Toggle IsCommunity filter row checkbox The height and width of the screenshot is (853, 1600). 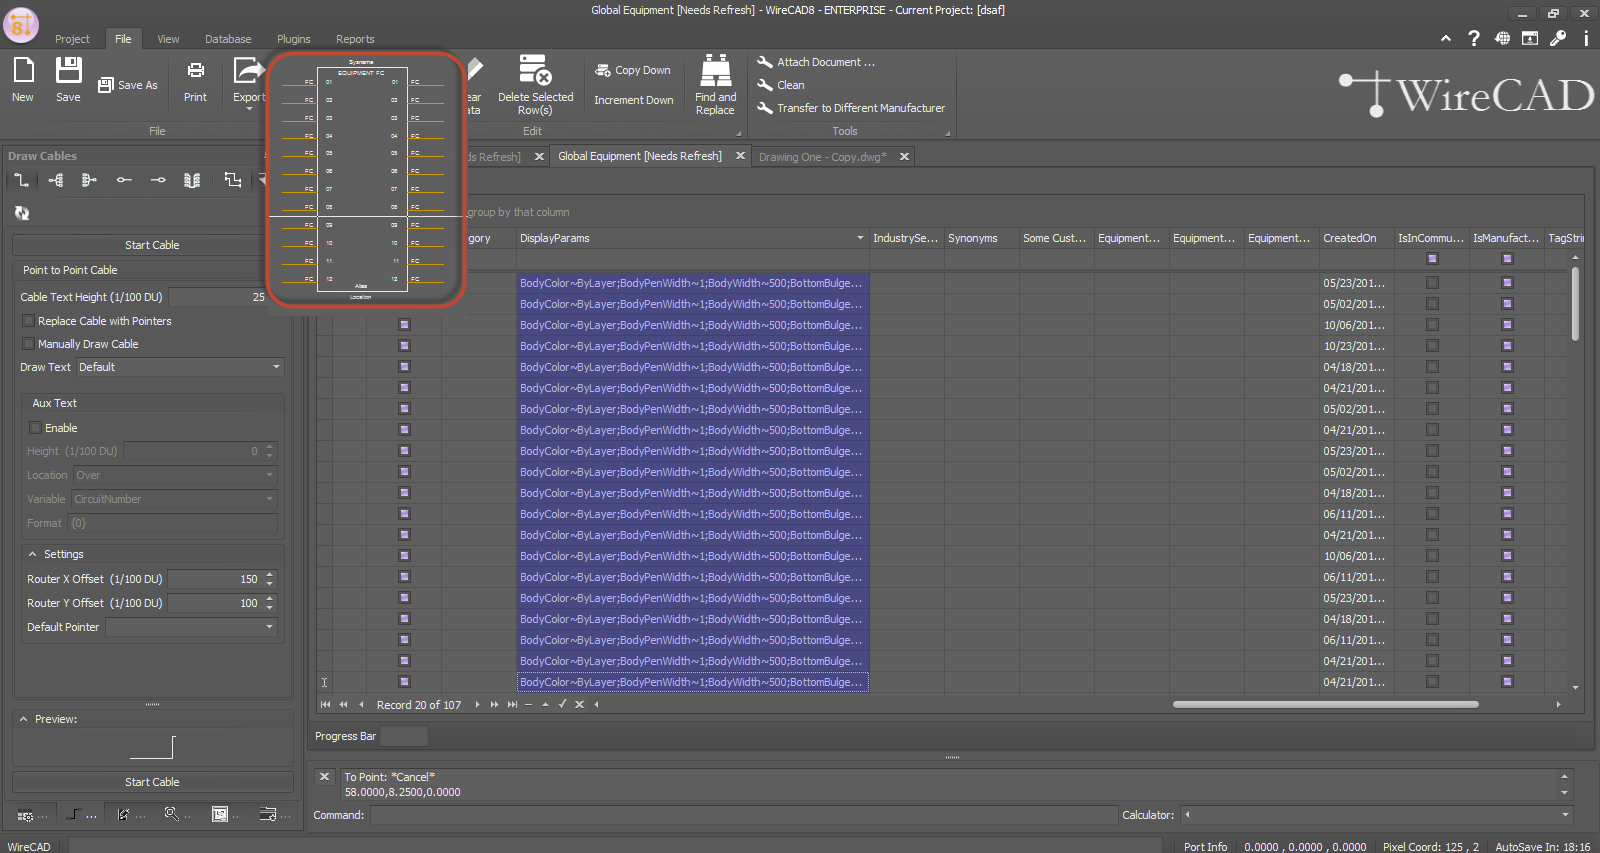1432,259
